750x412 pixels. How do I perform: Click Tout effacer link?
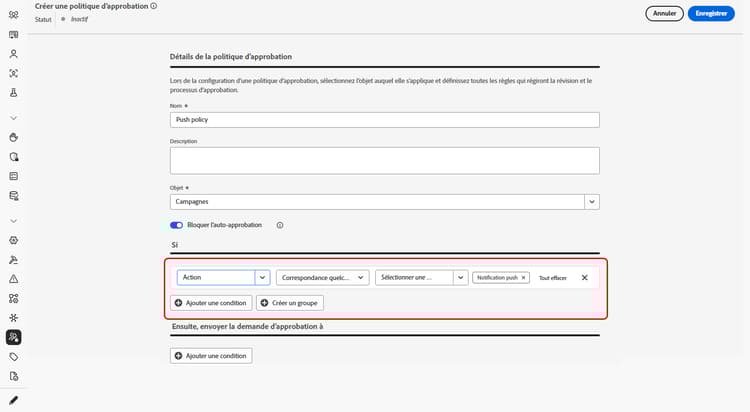[552, 278]
